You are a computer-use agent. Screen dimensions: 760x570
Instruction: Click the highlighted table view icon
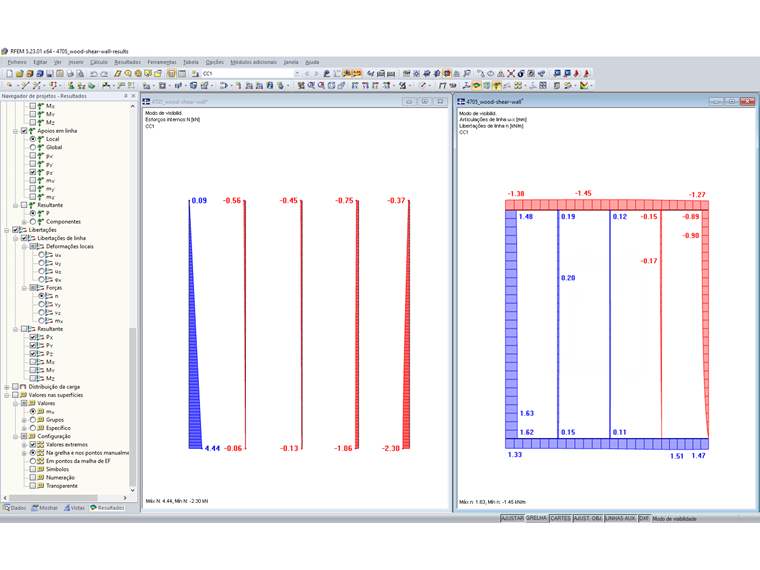click(172, 73)
